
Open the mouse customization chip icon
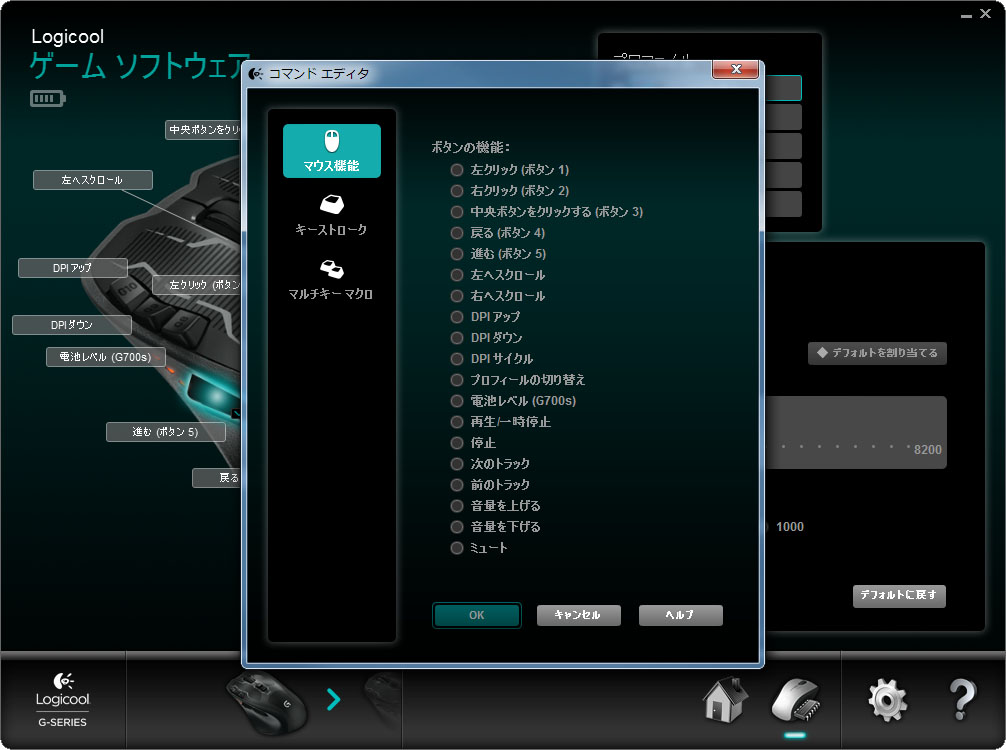[796, 701]
